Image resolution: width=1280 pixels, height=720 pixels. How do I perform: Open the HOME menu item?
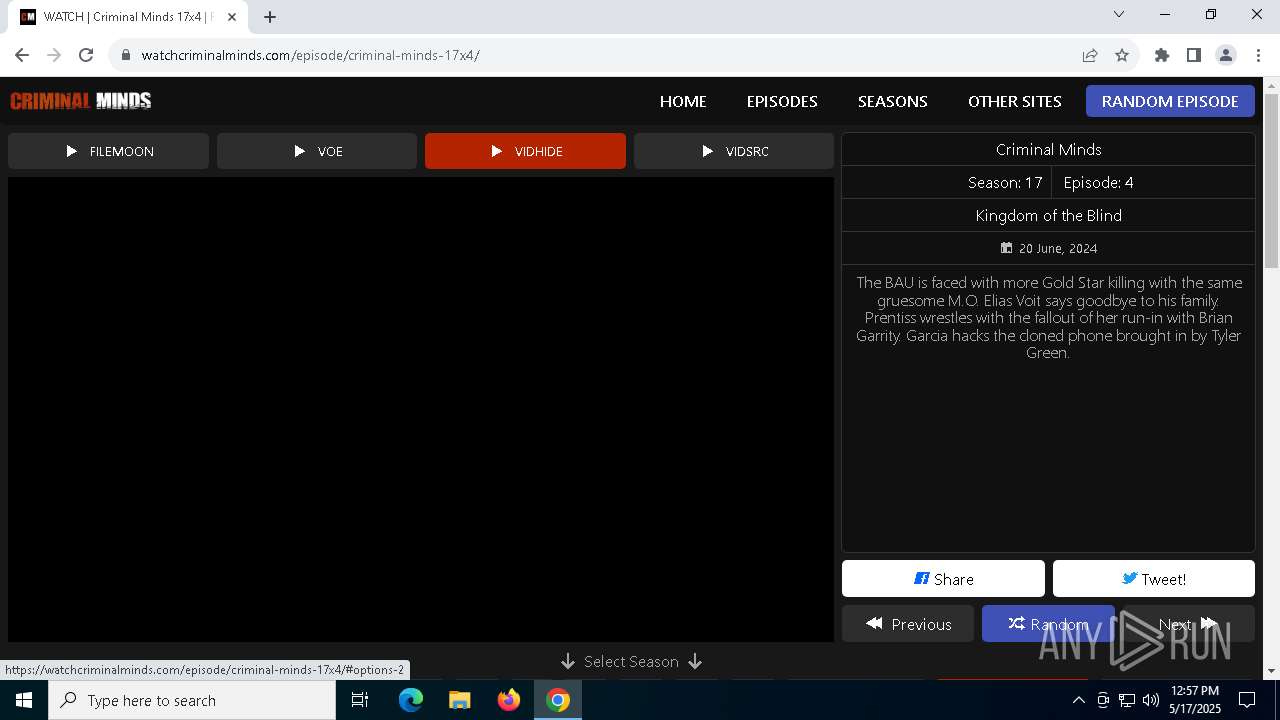683,101
